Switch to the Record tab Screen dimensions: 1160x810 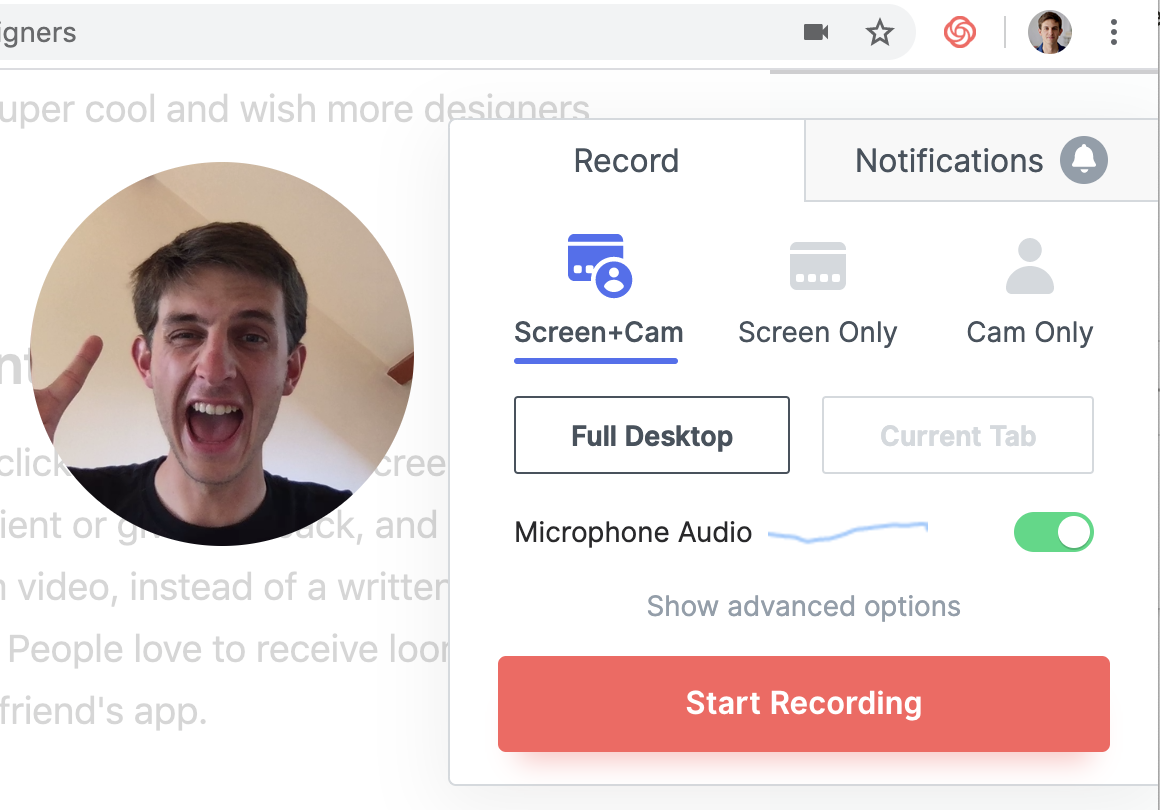click(x=627, y=161)
